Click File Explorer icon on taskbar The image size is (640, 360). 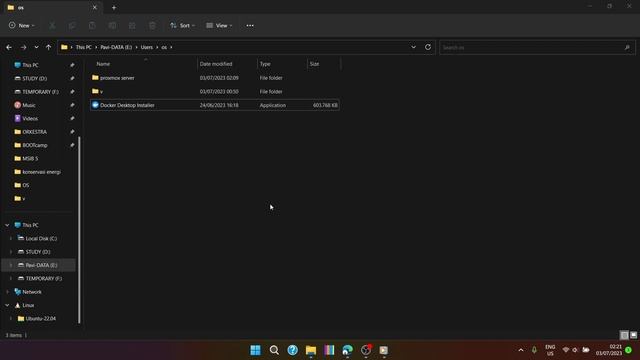(x=311, y=350)
